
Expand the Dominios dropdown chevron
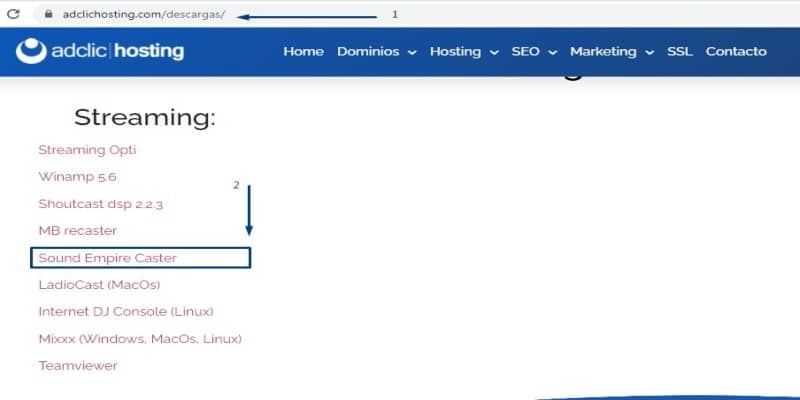click(412, 53)
